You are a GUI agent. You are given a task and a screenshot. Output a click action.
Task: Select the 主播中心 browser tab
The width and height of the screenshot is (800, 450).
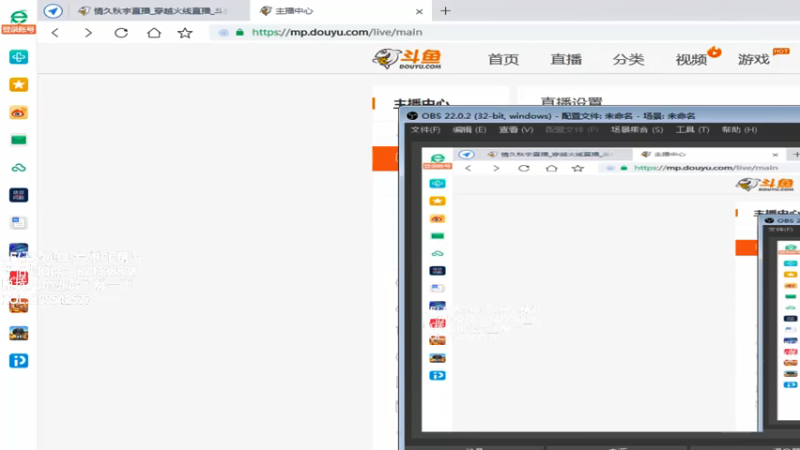click(341, 11)
